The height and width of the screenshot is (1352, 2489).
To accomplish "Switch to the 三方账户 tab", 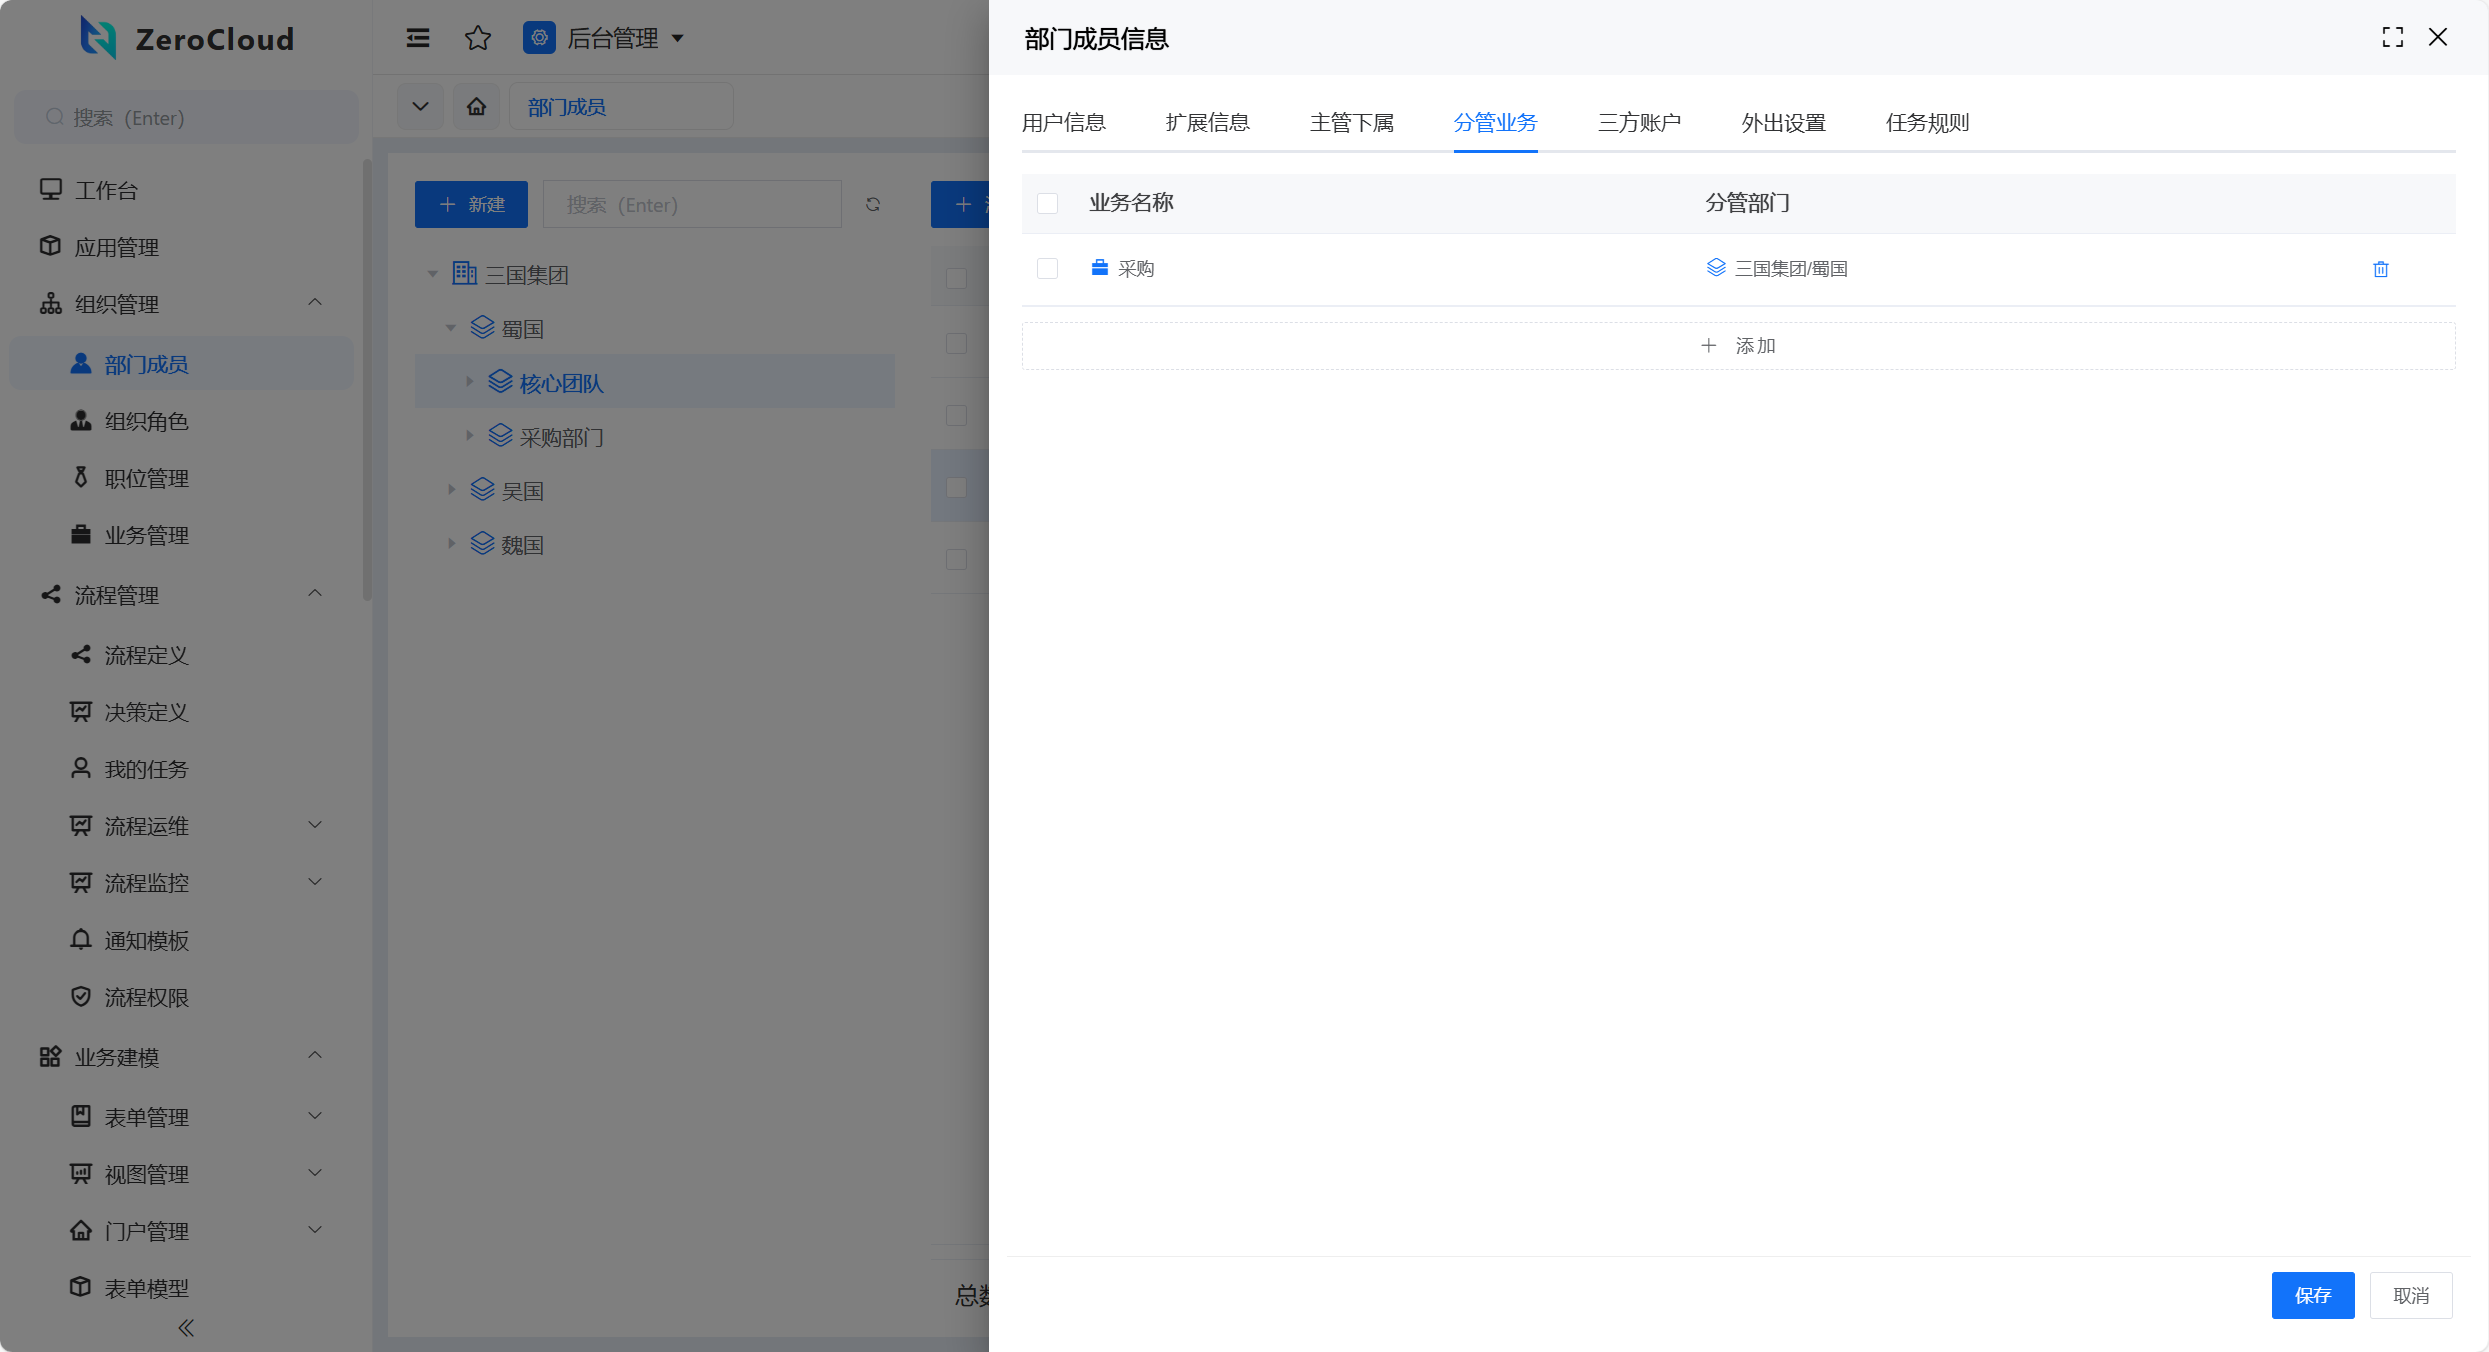I will [x=1639, y=123].
